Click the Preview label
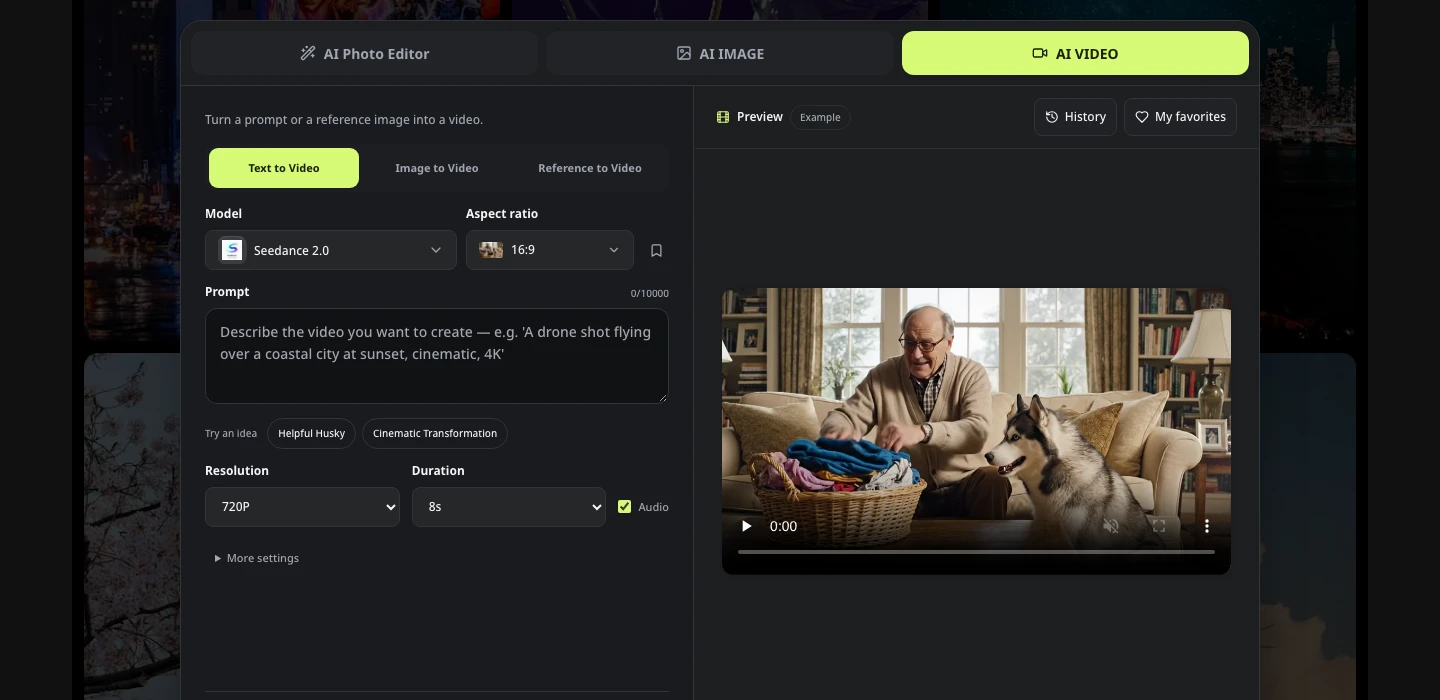 pos(760,117)
